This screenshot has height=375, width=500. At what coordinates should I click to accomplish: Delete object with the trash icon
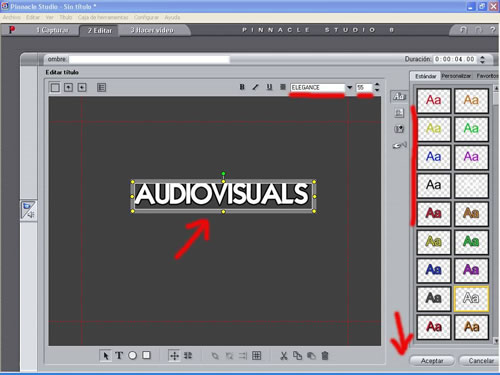(x=325, y=356)
